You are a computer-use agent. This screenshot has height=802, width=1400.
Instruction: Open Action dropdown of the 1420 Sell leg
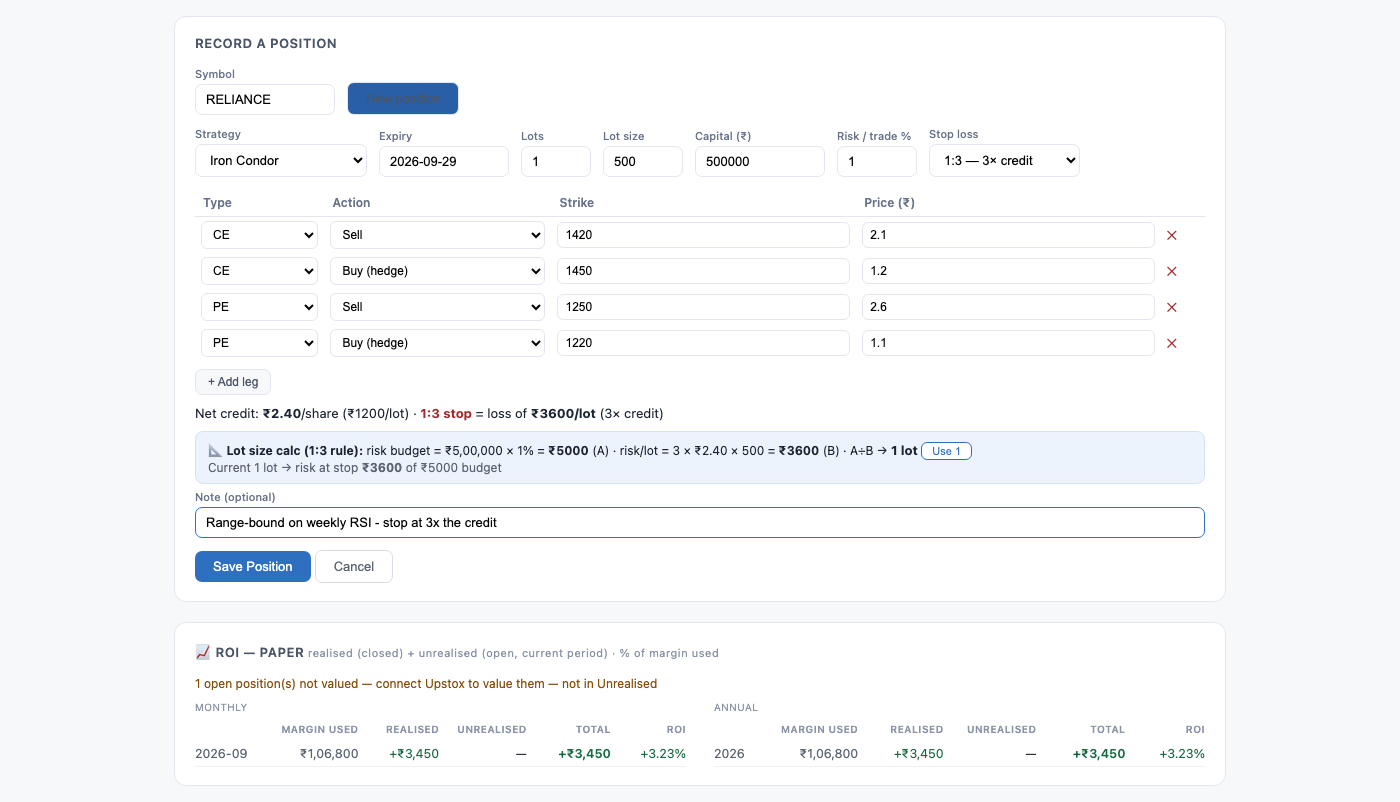pyautogui.click(x=437, y=235)
